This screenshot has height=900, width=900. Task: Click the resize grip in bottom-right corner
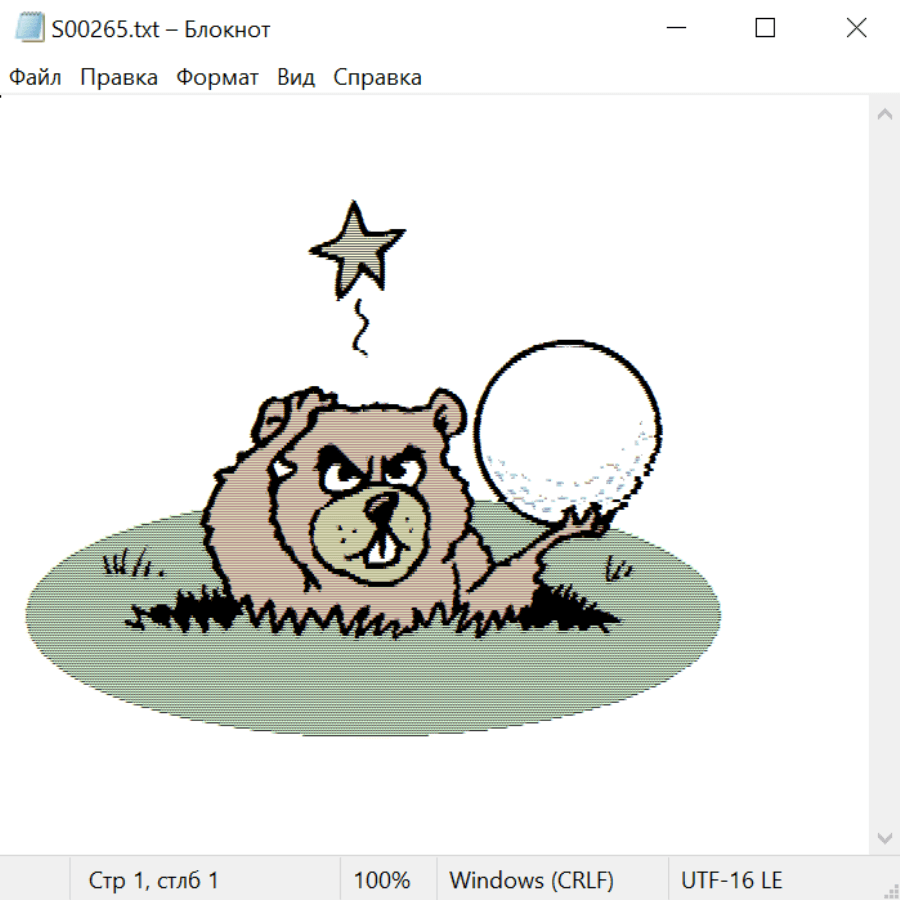pos(890,890)
